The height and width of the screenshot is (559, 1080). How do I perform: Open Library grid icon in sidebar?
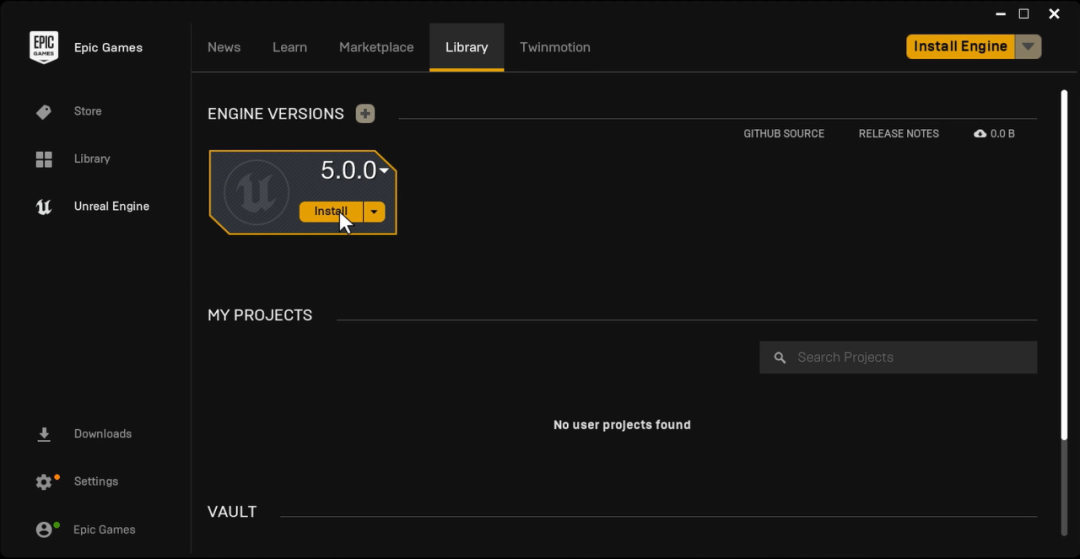(x=43, y=159)
